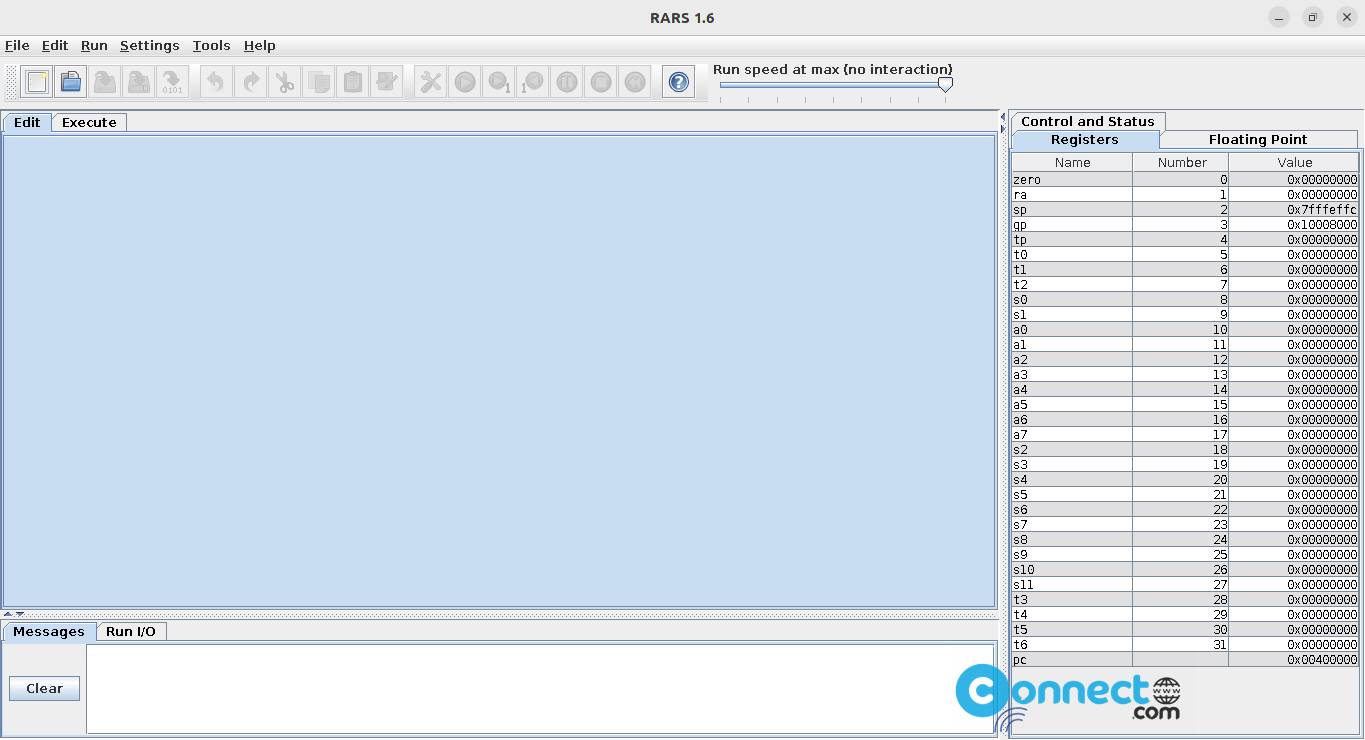Viewport: 1365px width, 740px height.
Task: Select the Messages tab
Action: tap(49, 631)
